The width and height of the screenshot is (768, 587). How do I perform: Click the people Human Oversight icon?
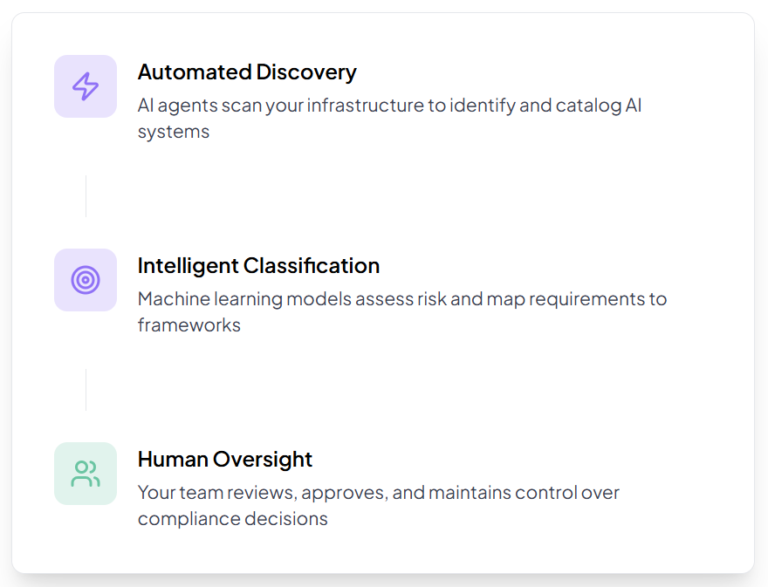pyautogui.click(x=86, y=473)
